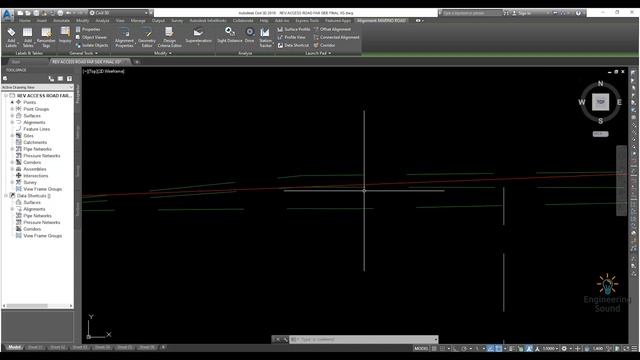640x360 pixels.
Task: Open Alignment Properties
Action: coord(124,37)
